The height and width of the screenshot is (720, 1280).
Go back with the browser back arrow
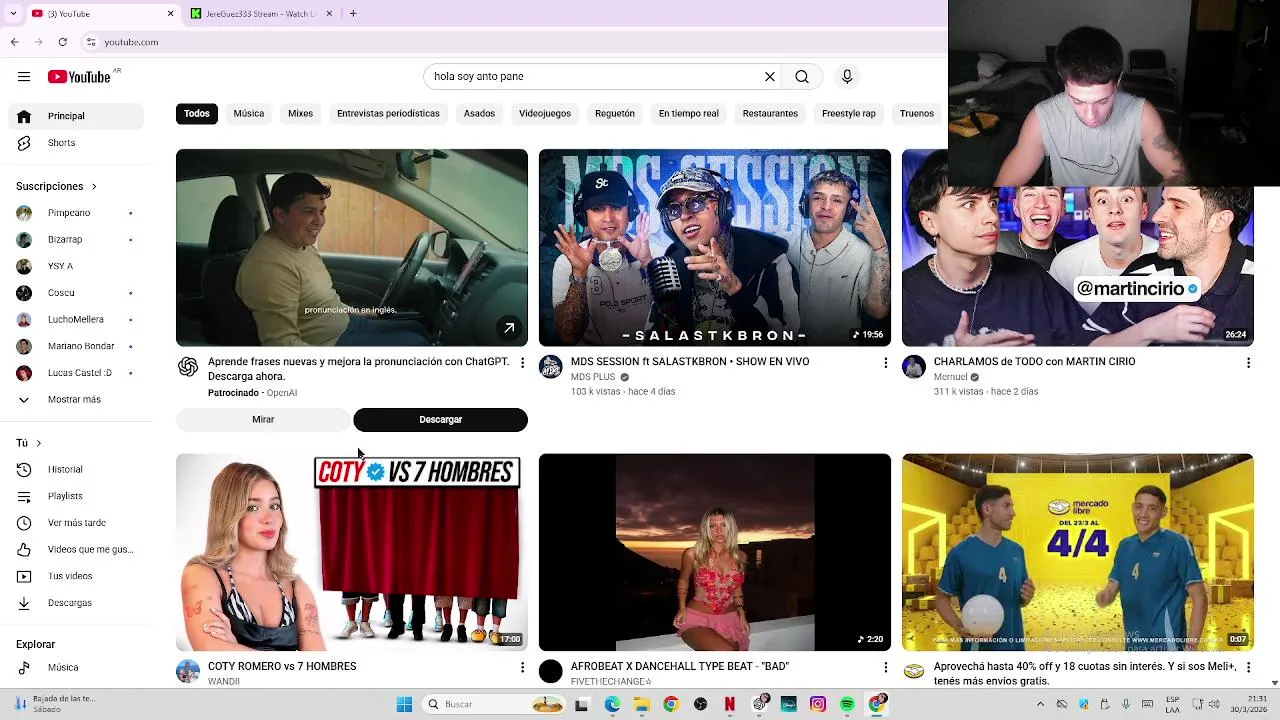pos(15,42)
